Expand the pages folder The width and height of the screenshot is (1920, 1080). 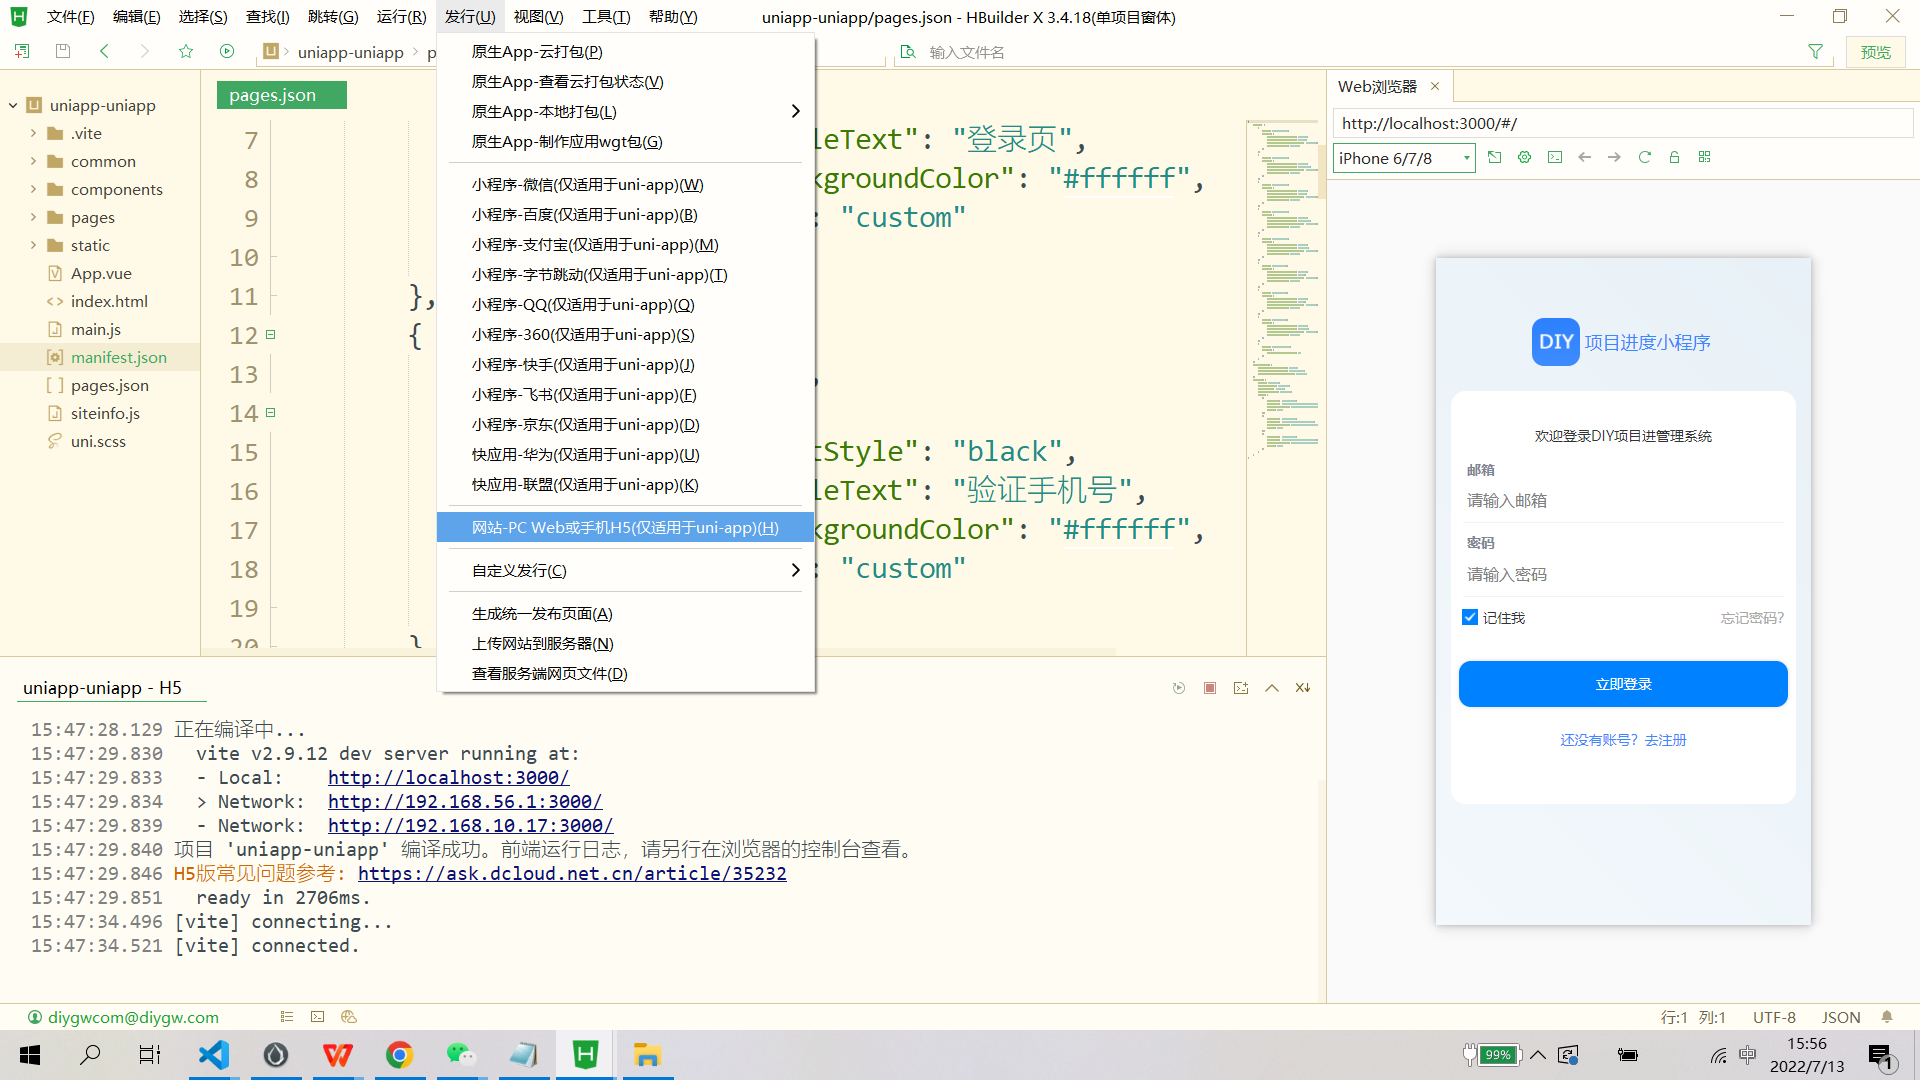click(x=33, y=217)
